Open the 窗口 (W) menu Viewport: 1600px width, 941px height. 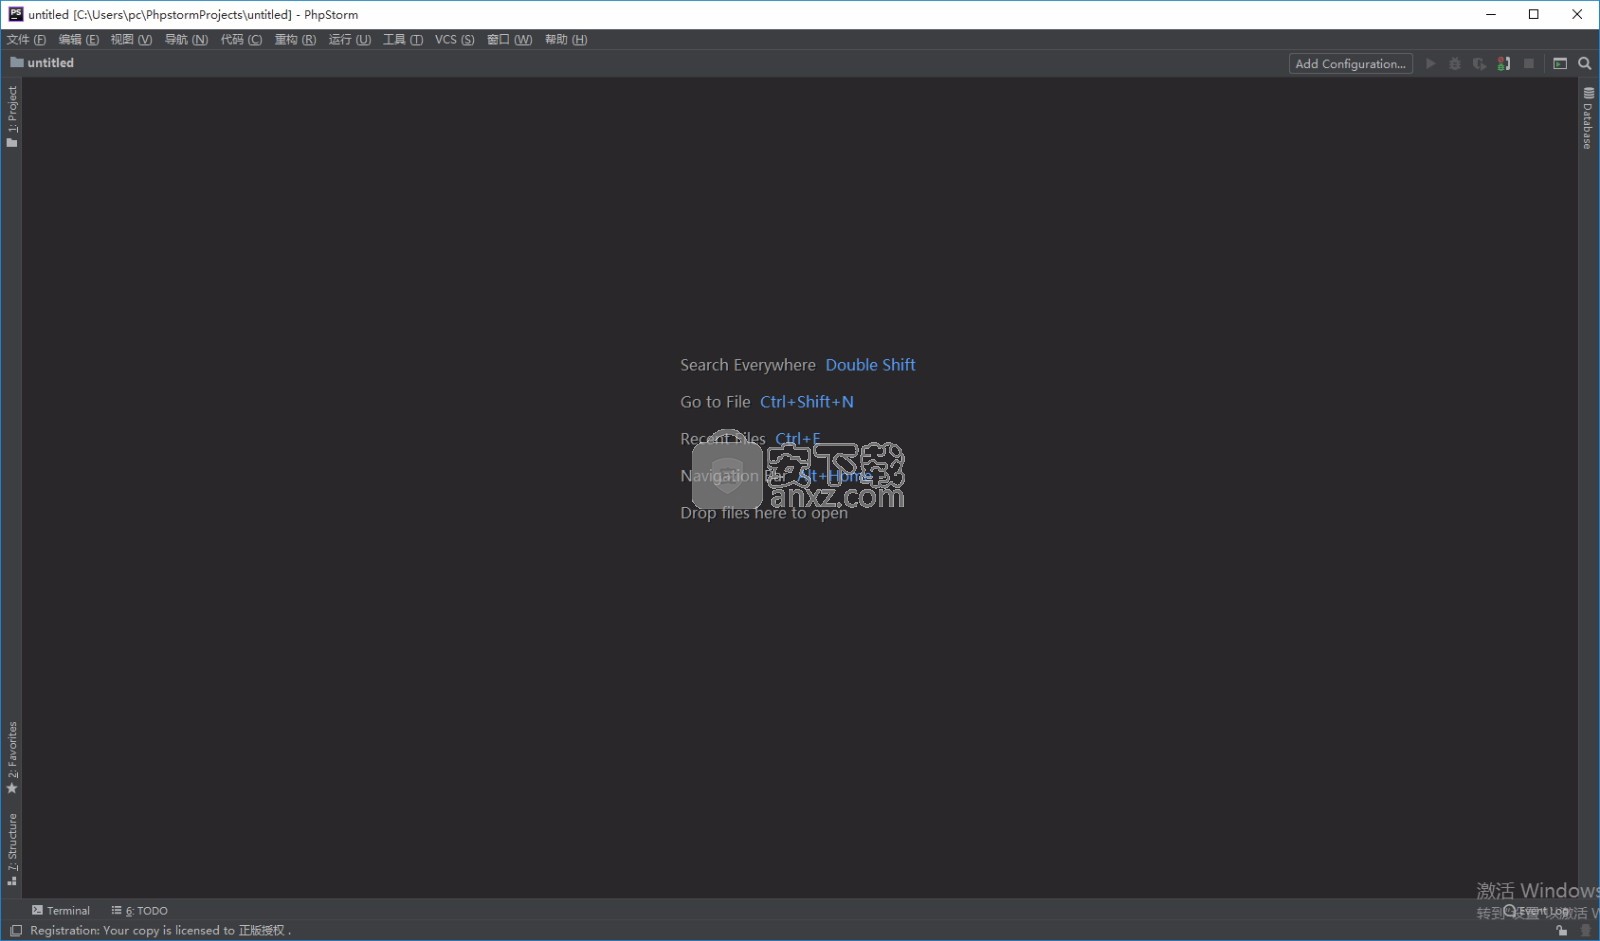tap(509, 39)
